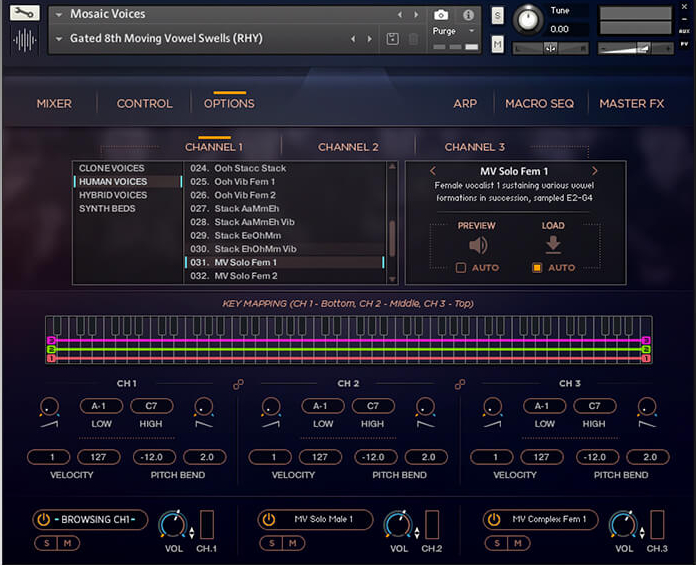Go to next voice with right arrow in info panel
Viewport: 696px width, 565px height.
click(594, 171)
